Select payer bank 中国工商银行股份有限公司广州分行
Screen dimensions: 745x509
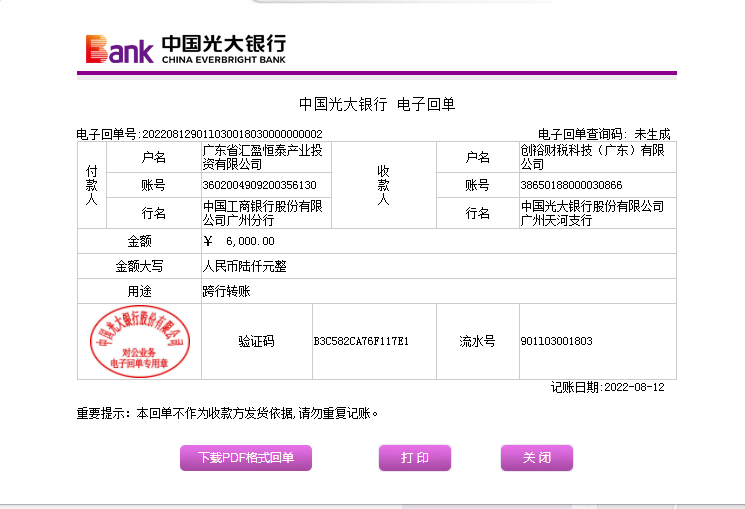[x=262, y=213]
